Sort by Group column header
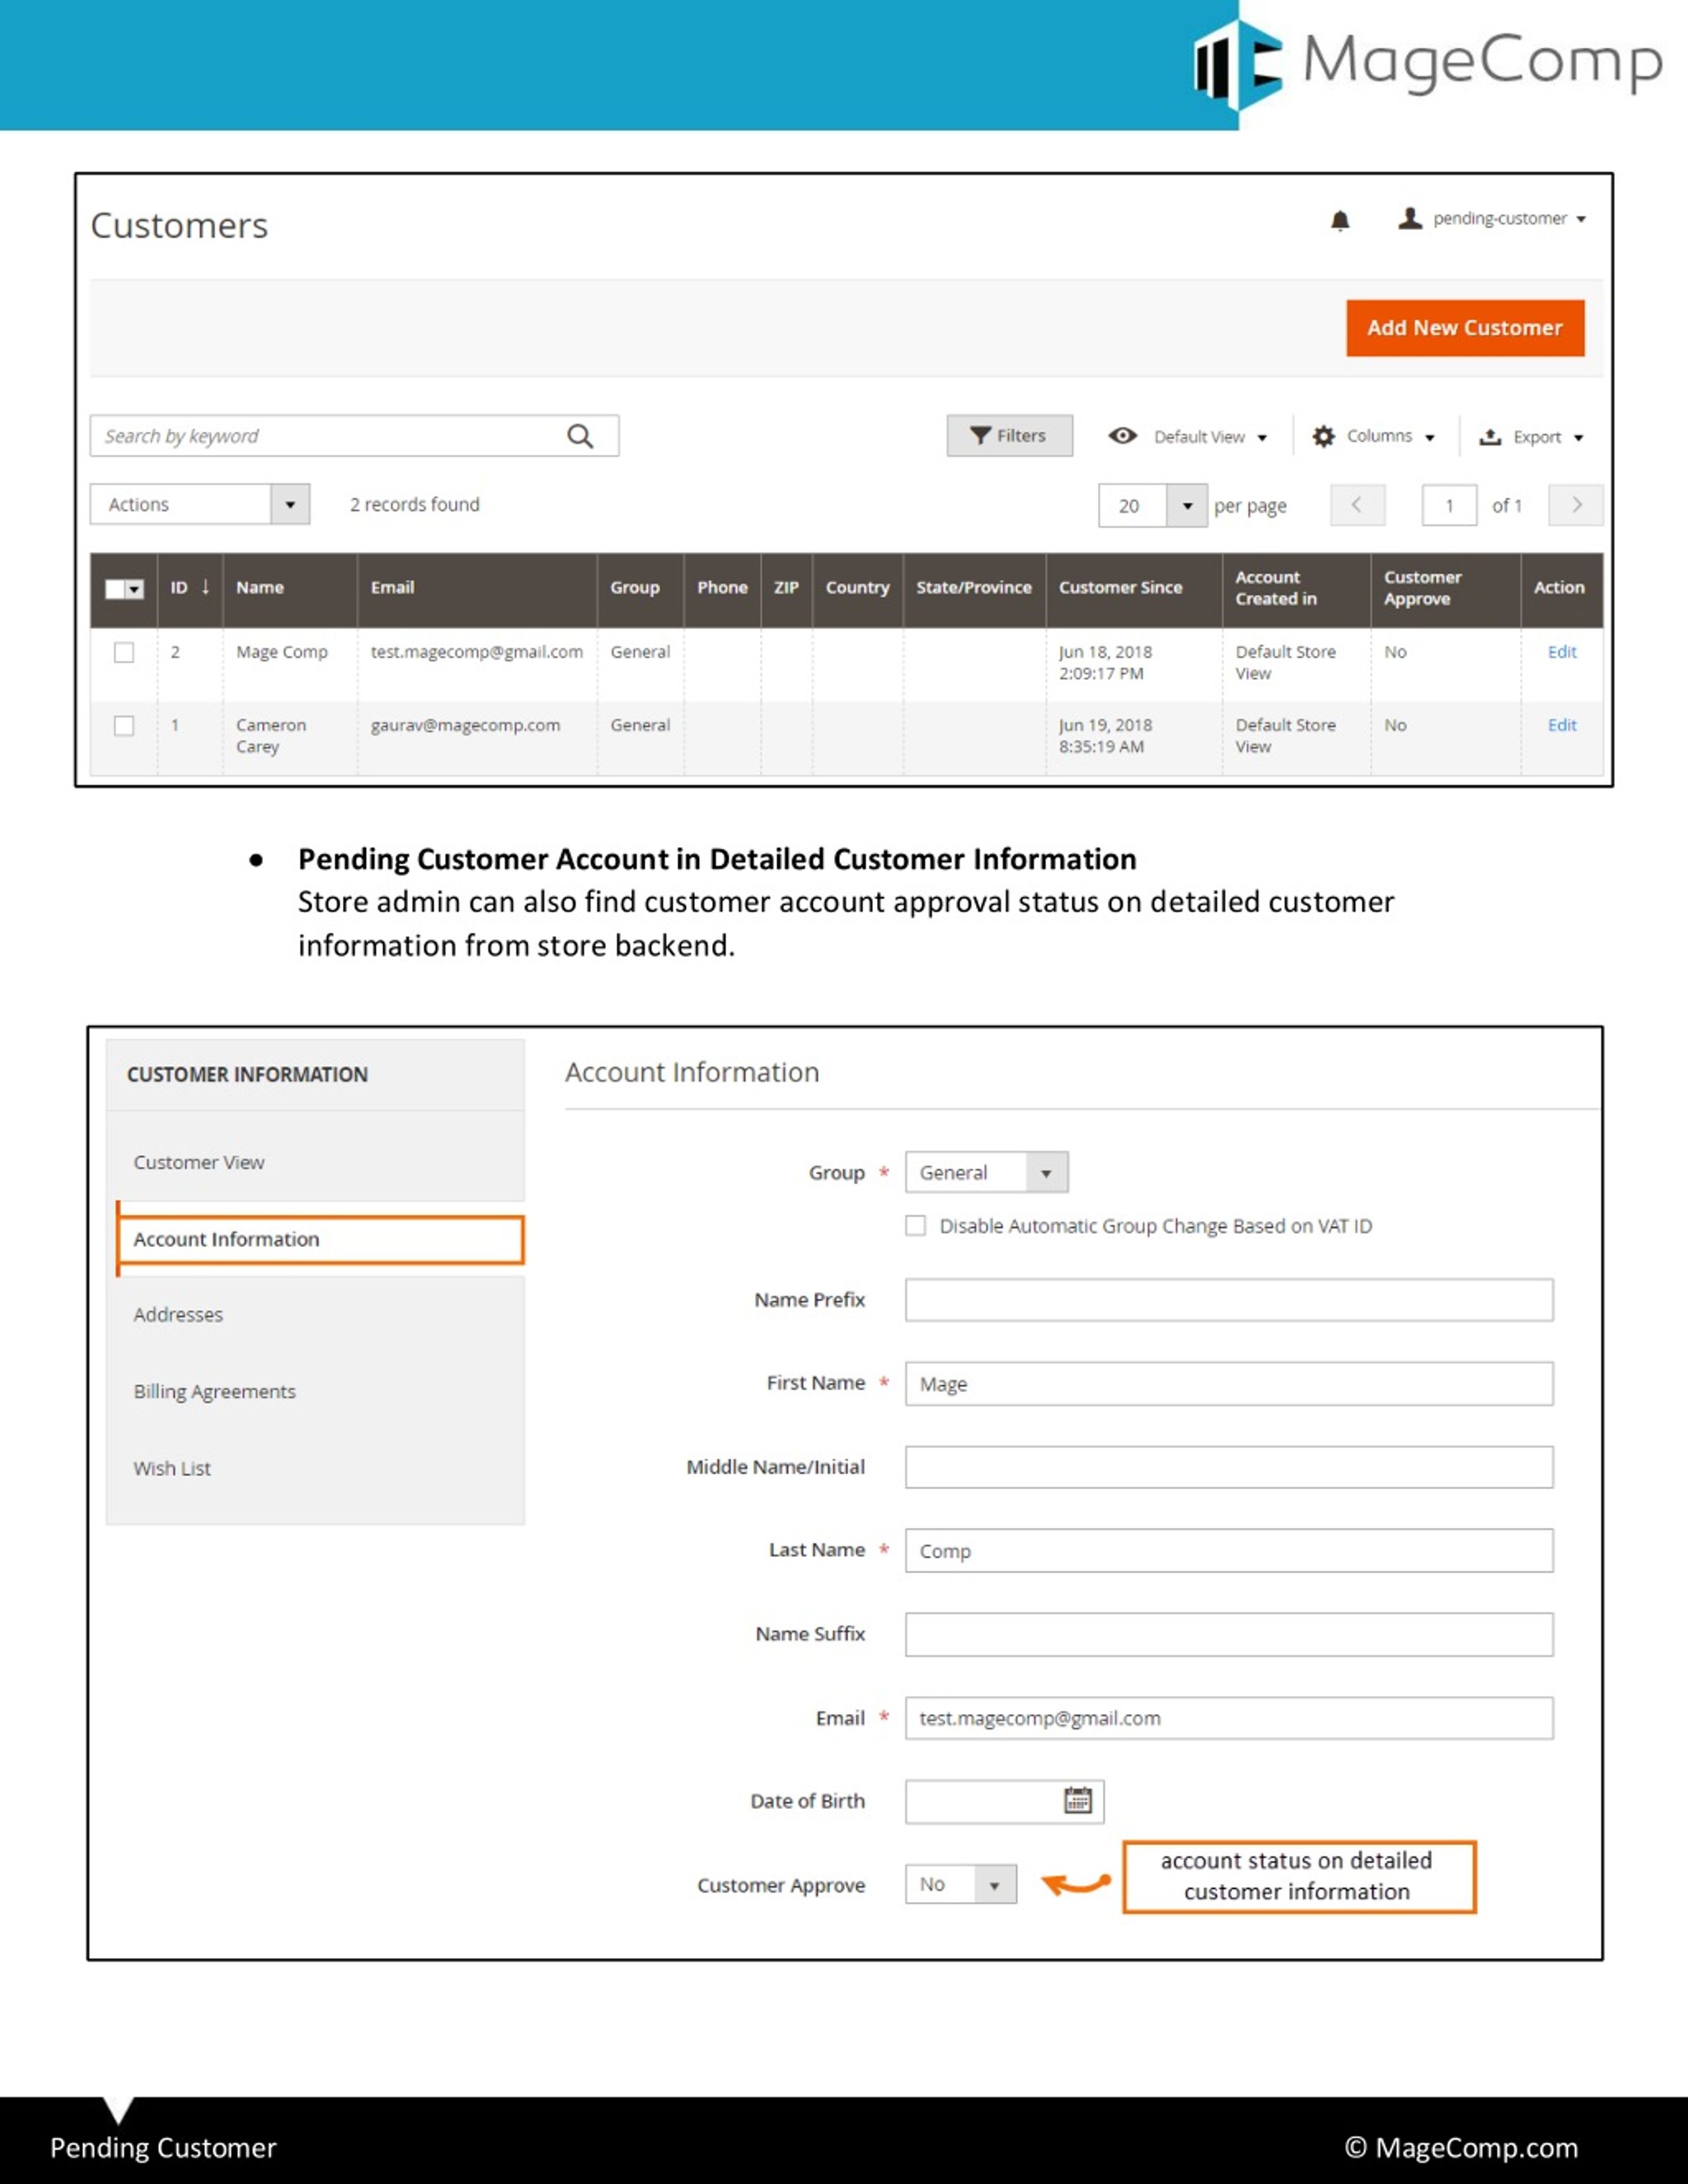This screenshot has width=1688, height=2184. [x=641, y=590]
